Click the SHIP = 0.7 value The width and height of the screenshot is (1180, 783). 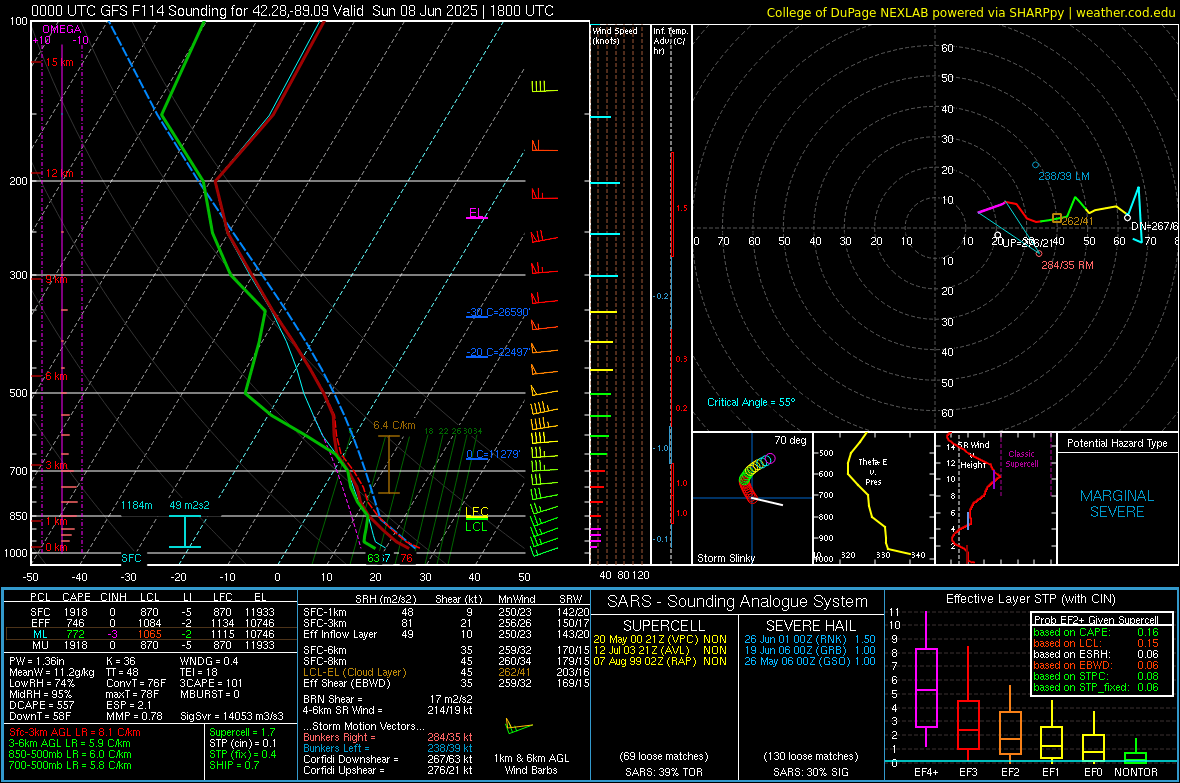[234, 765]
